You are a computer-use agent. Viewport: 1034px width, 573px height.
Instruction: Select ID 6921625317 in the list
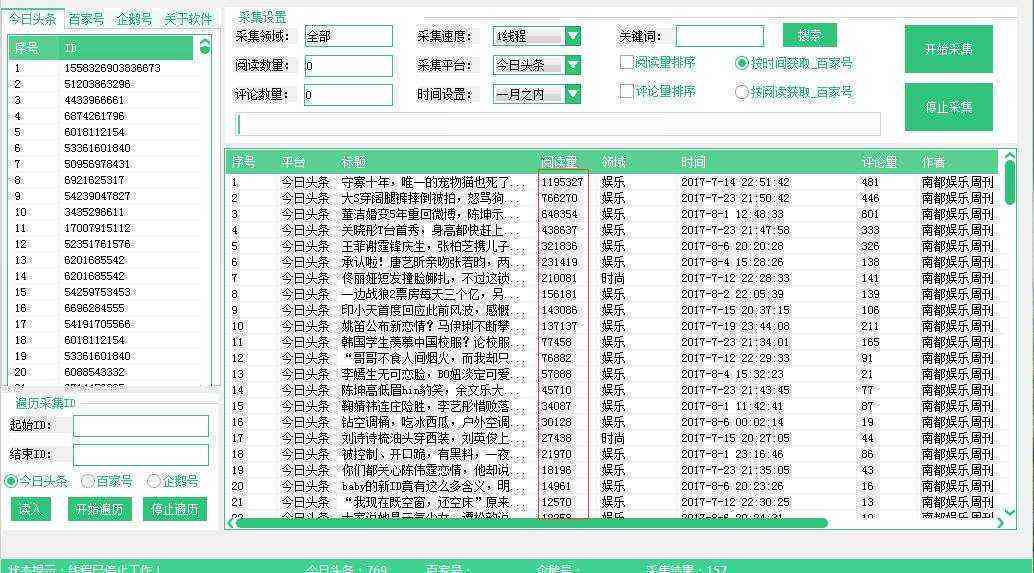pos(94,180)
